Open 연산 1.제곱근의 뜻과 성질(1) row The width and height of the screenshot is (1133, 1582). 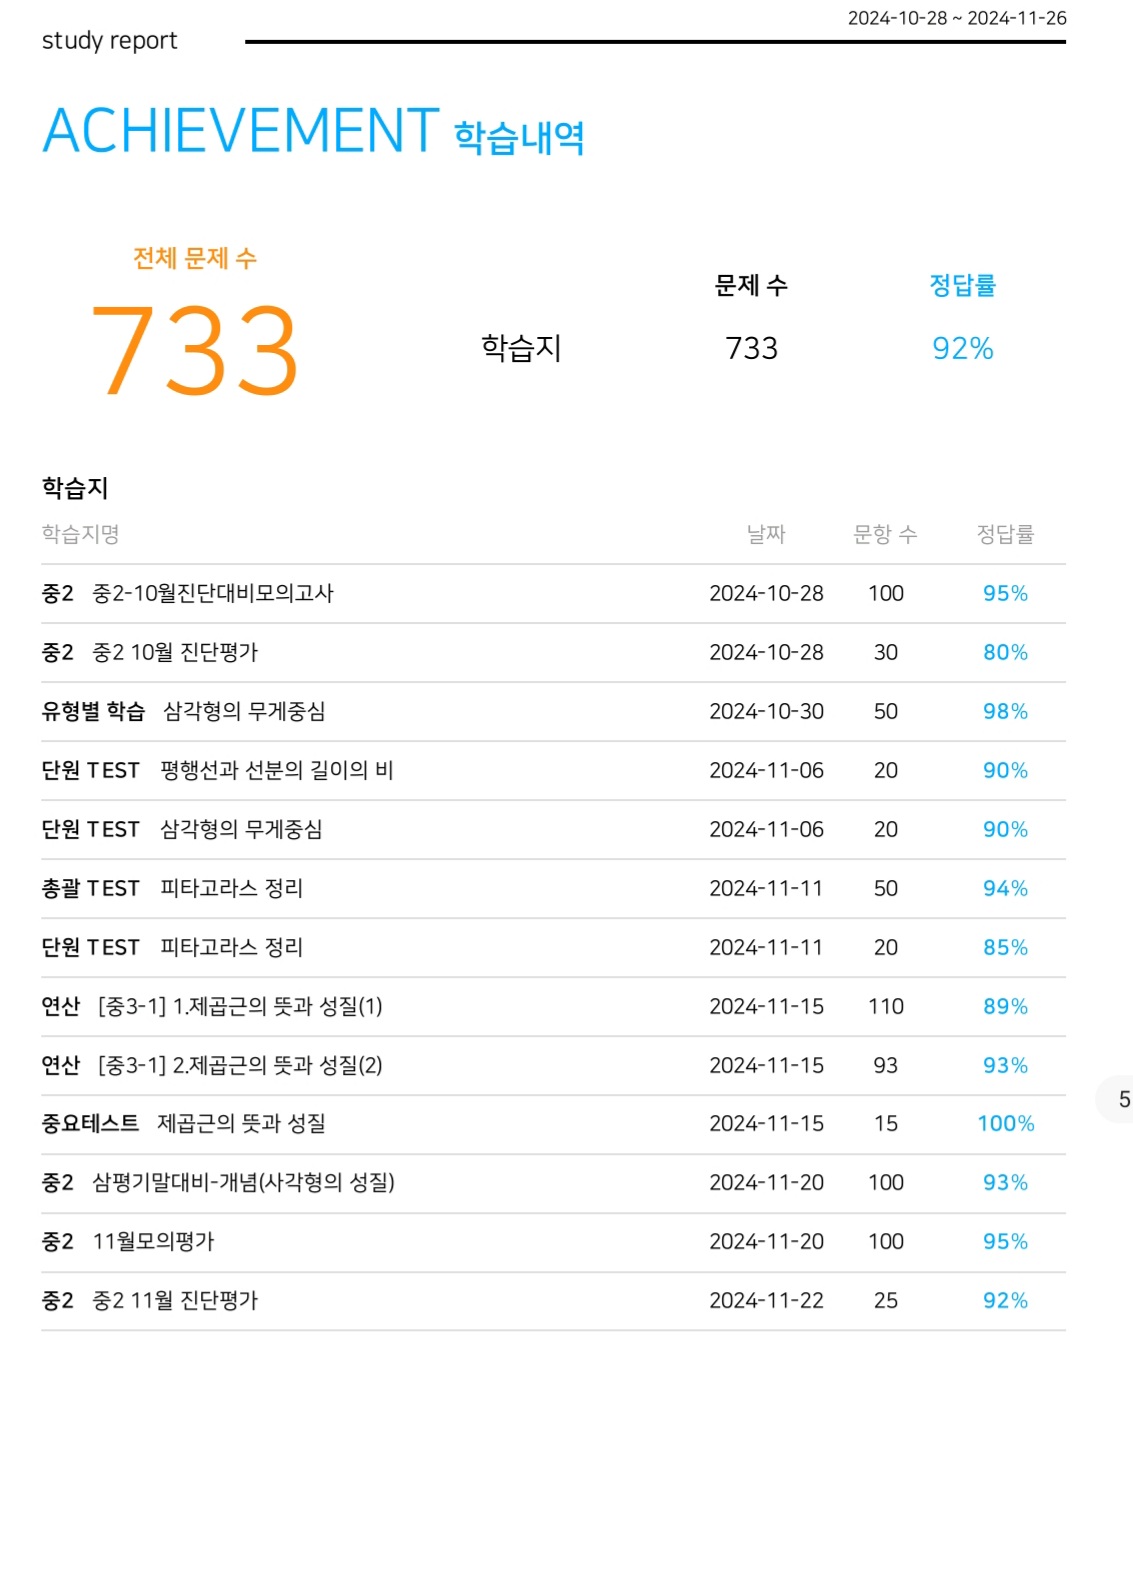click(553, 1006)
